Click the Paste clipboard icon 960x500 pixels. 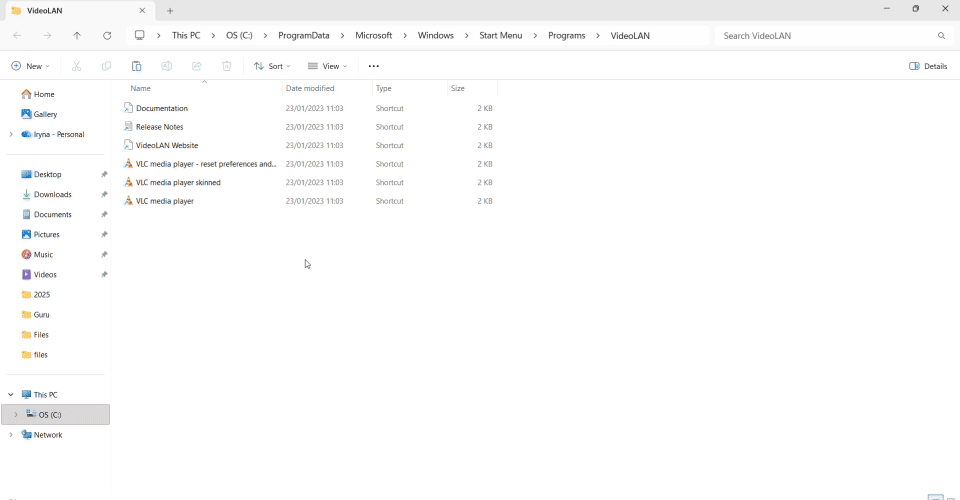click(x=137, y=66)
